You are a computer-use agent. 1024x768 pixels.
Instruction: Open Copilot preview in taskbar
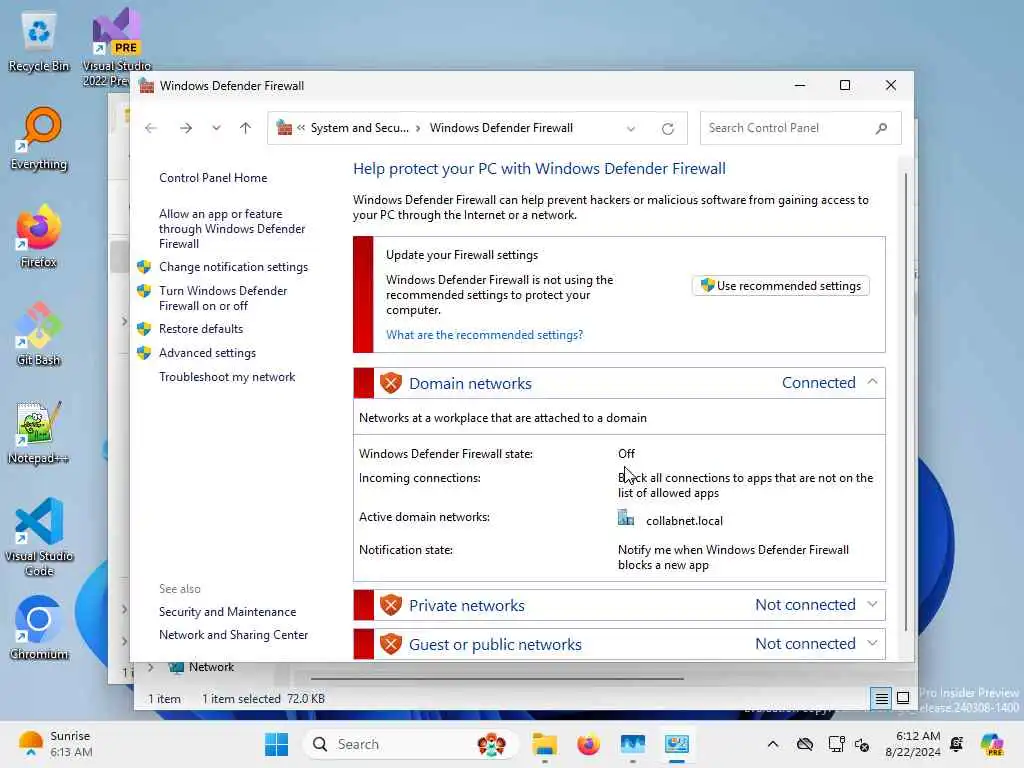pos(991,744)
